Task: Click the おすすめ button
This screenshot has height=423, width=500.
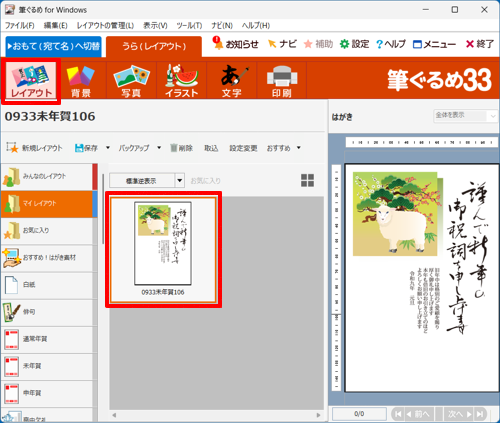Action: click(x=279, y=148)
